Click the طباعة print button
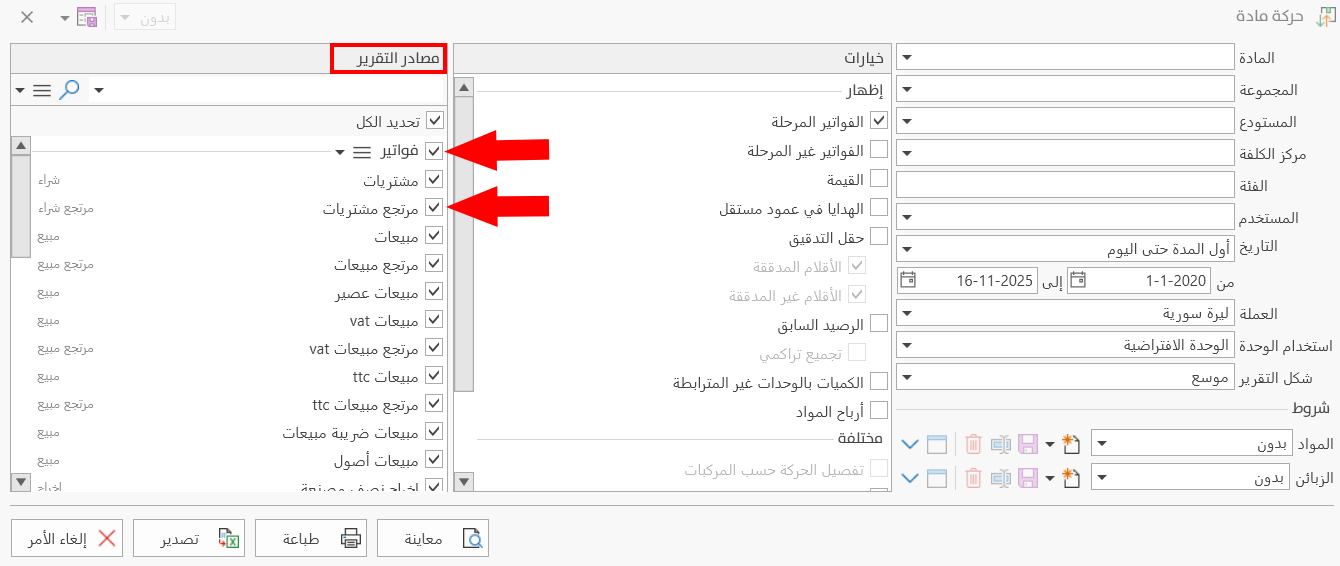Viewport: 1340px width, 566px height. click(311, 539)
